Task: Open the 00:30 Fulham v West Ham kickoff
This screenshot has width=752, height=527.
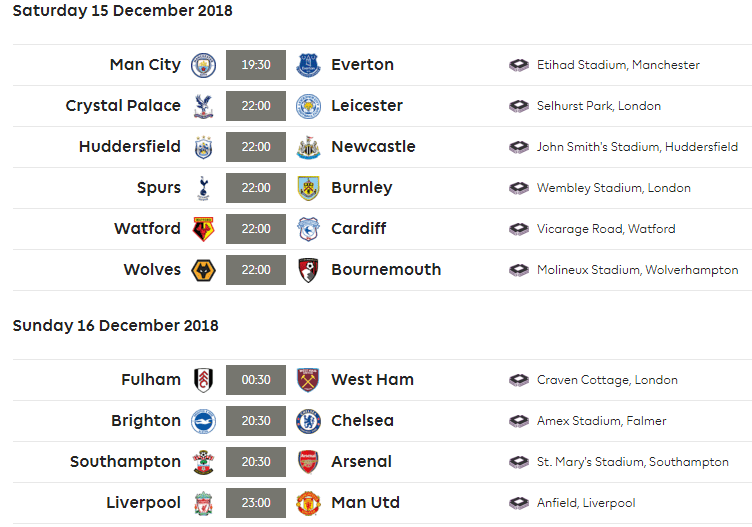Action: (256, 380)
